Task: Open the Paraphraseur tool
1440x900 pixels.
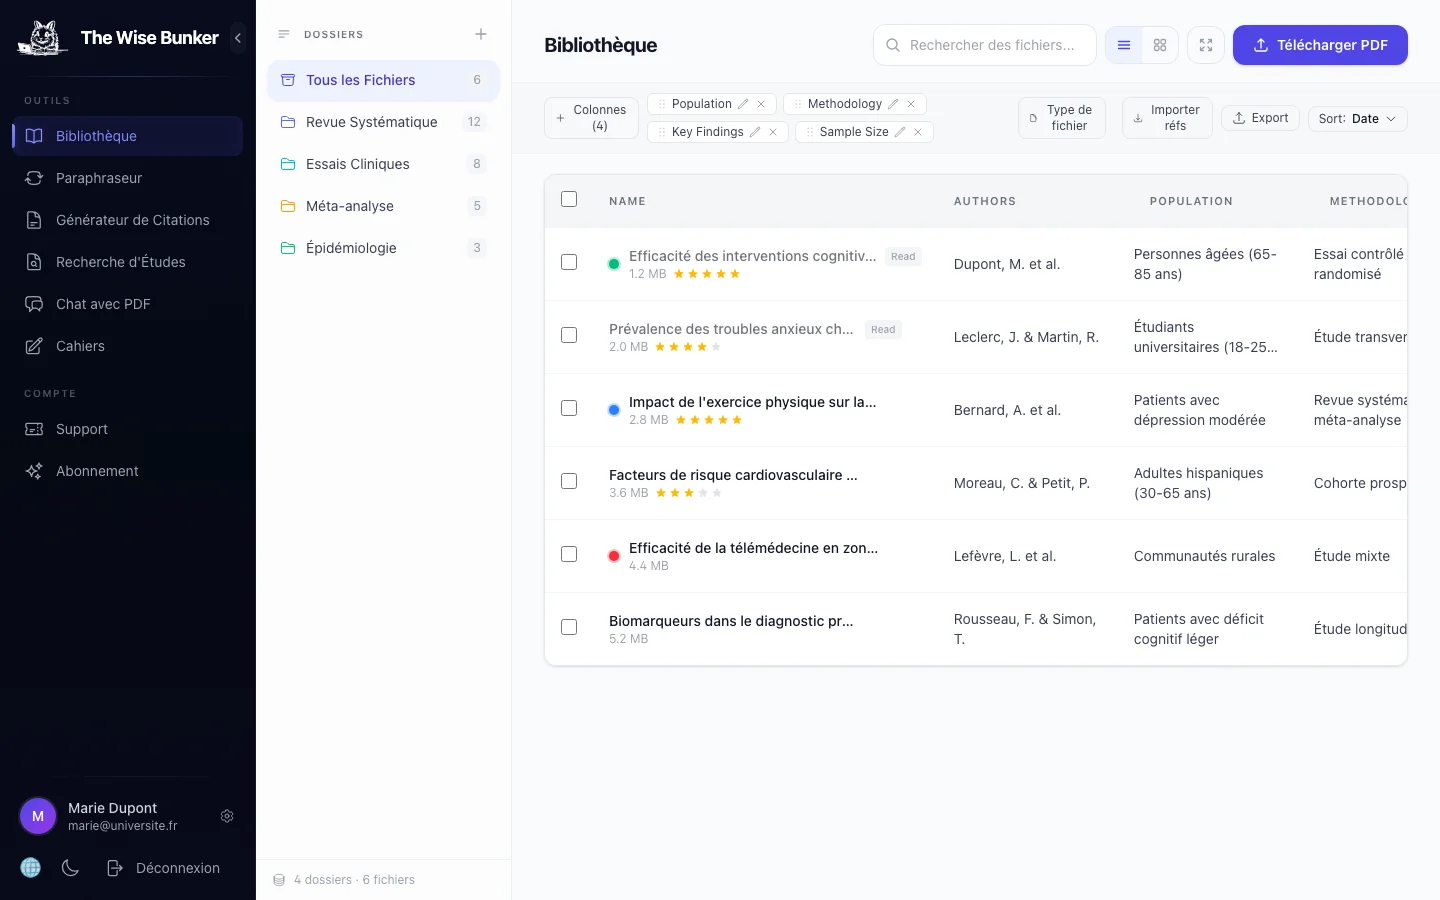Action: coord(98,178)
